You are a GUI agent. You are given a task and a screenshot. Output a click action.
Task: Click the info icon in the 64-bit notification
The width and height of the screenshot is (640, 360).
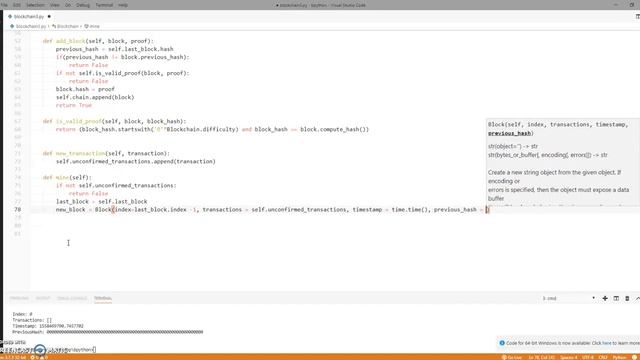(502, 343)
